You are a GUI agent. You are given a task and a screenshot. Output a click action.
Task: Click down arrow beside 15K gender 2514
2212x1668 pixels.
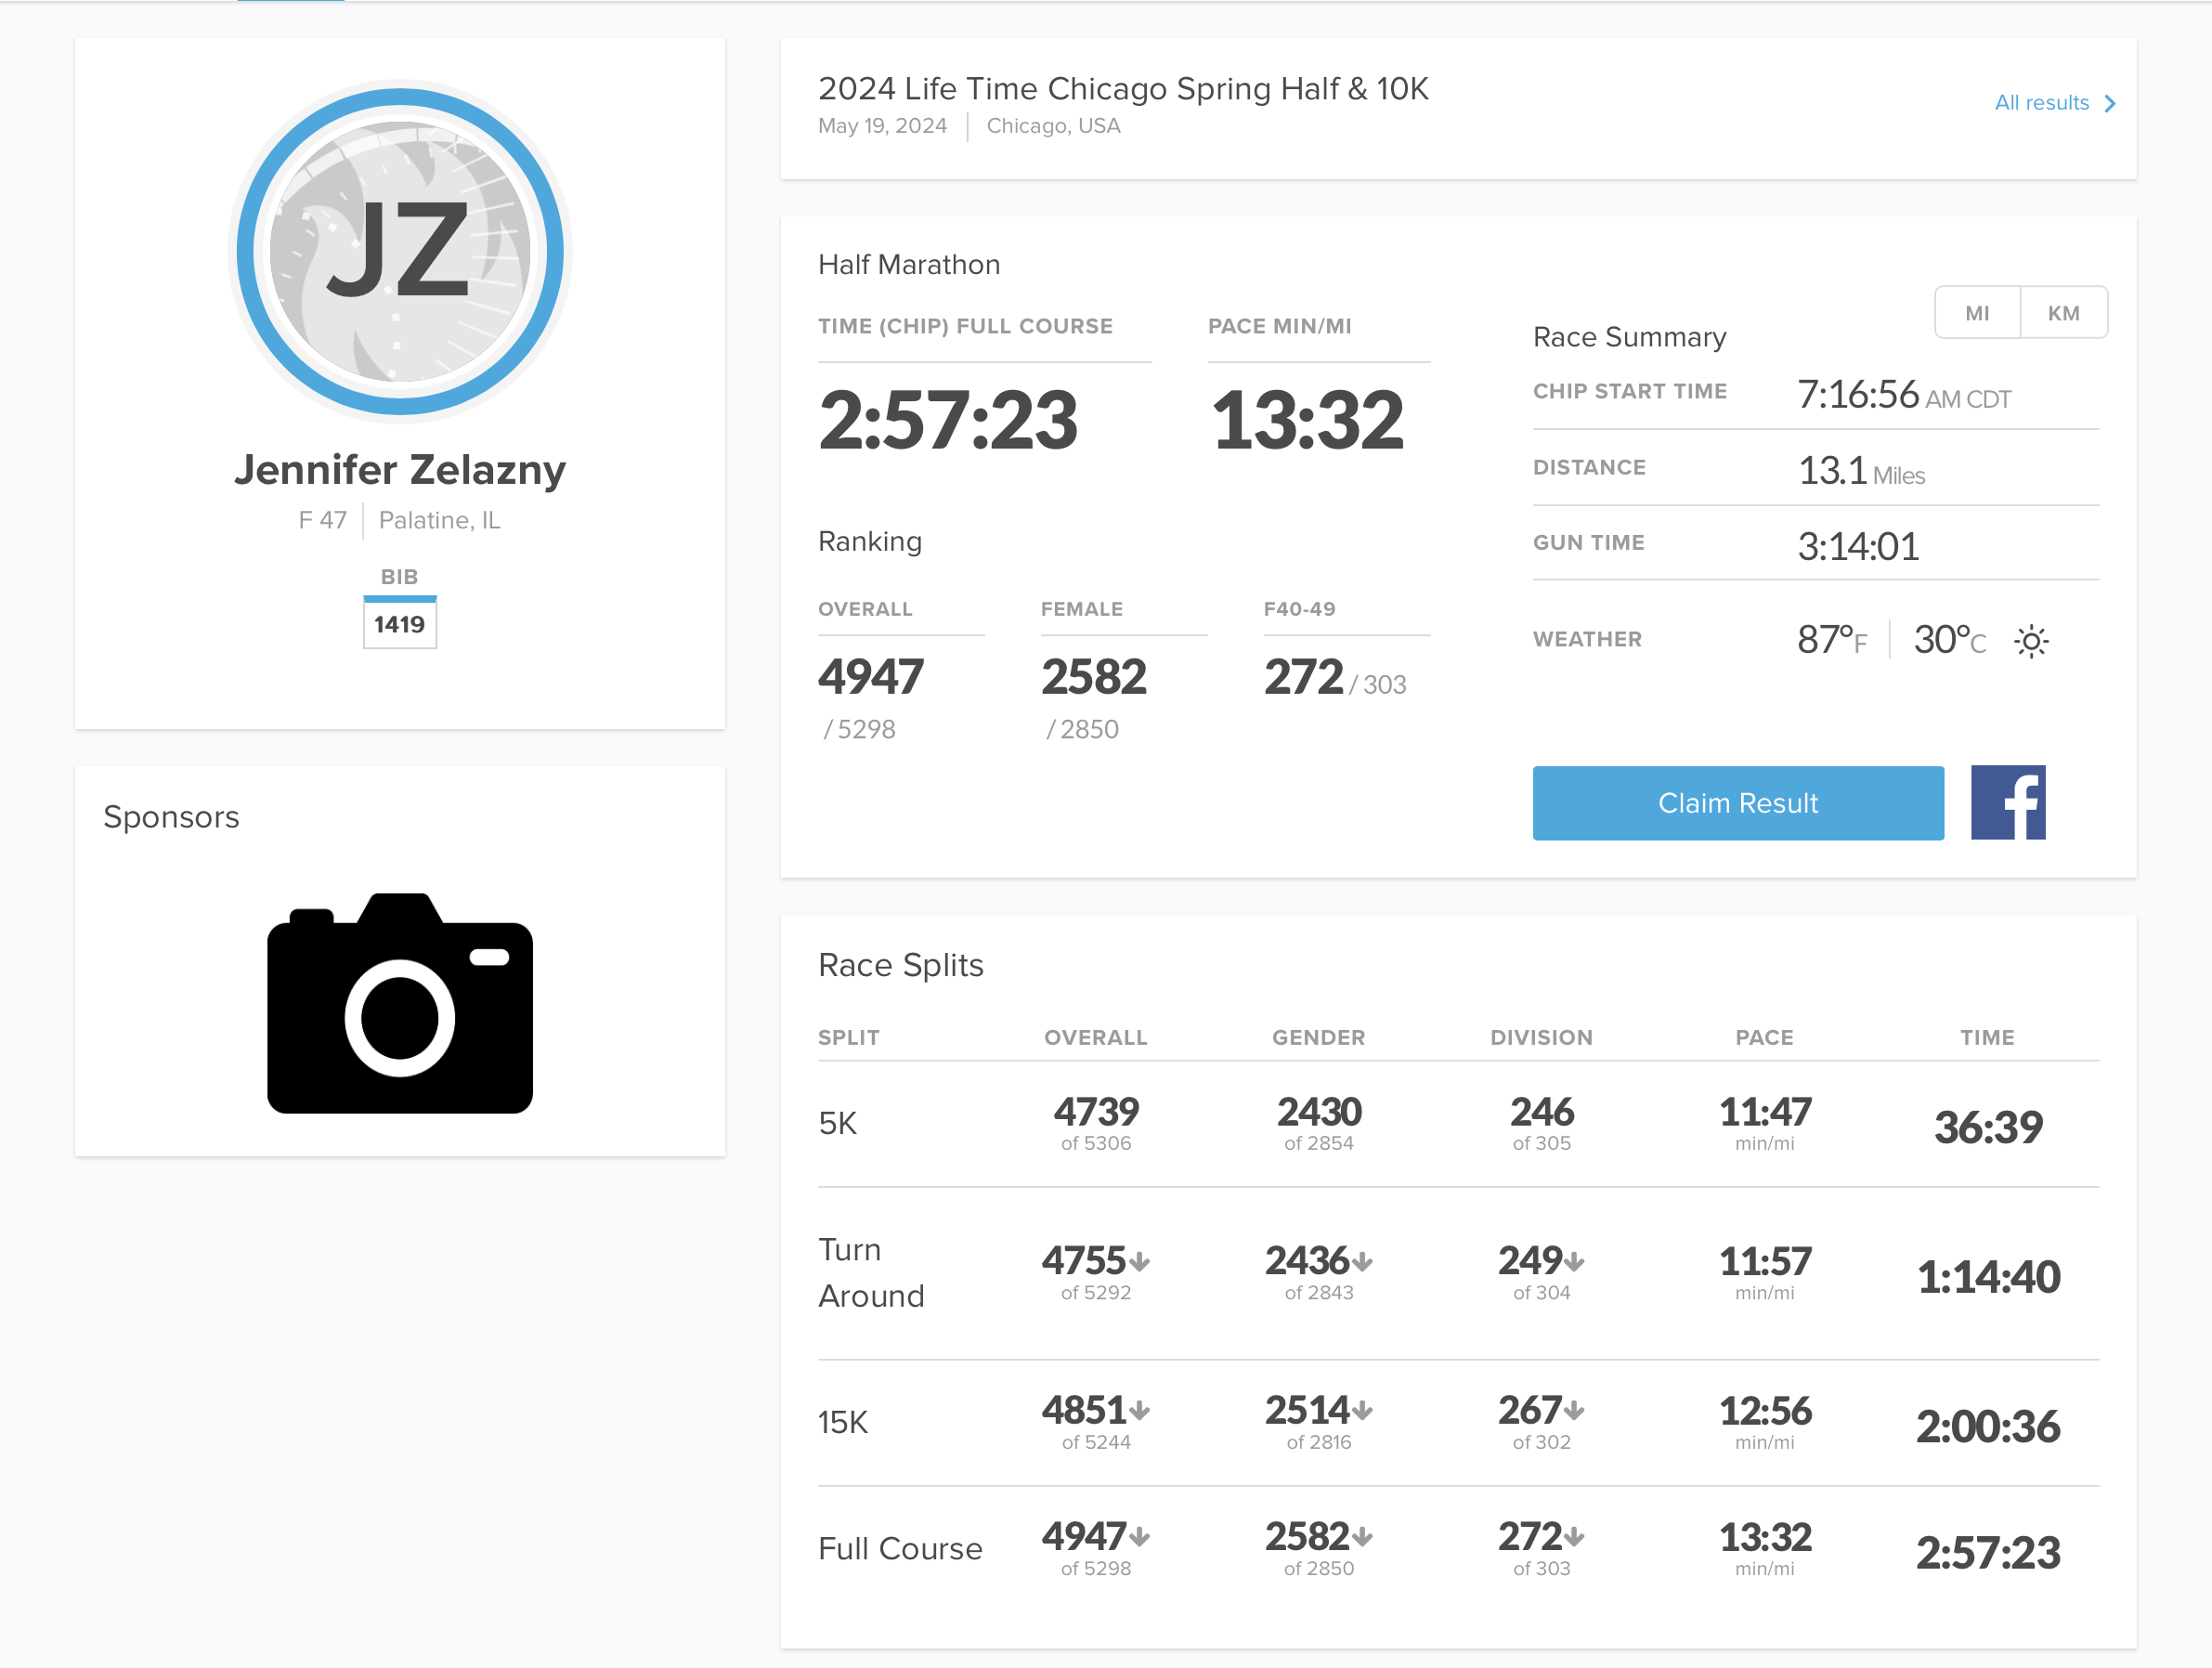(x=1363, y=1412)
